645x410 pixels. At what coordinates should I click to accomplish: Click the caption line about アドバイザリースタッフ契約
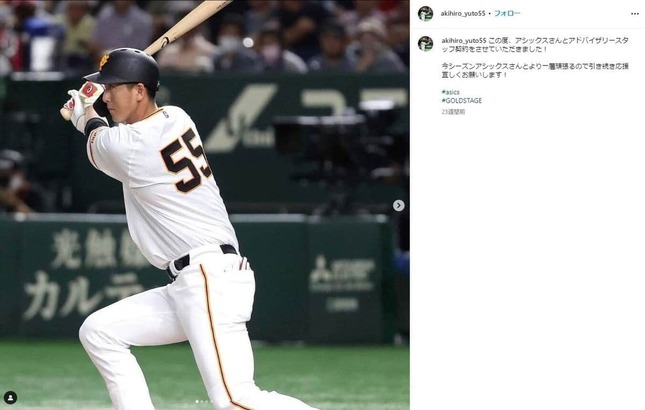535,45
